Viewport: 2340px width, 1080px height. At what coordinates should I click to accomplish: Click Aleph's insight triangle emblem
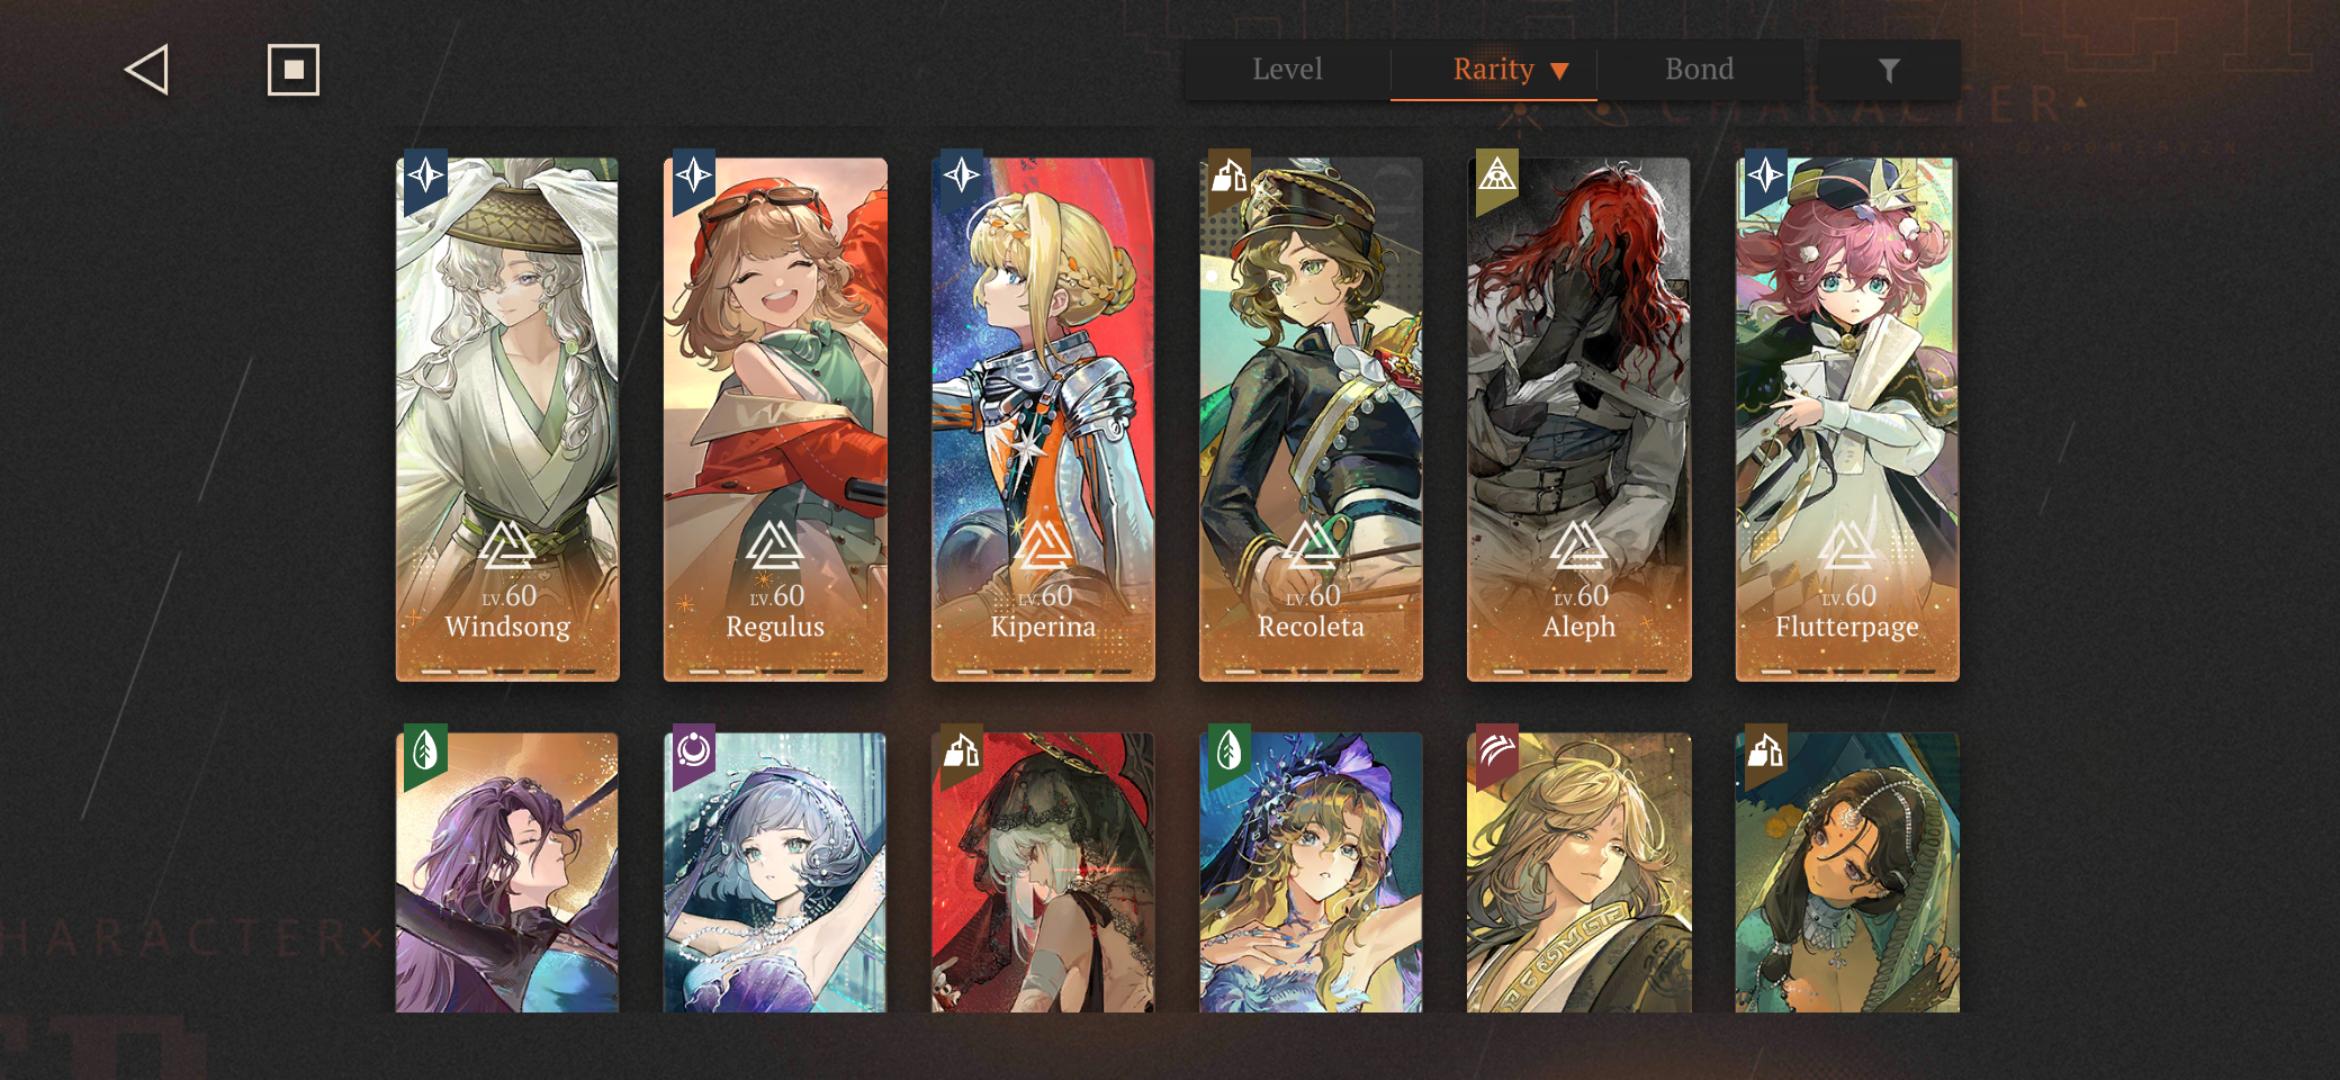1578,546
